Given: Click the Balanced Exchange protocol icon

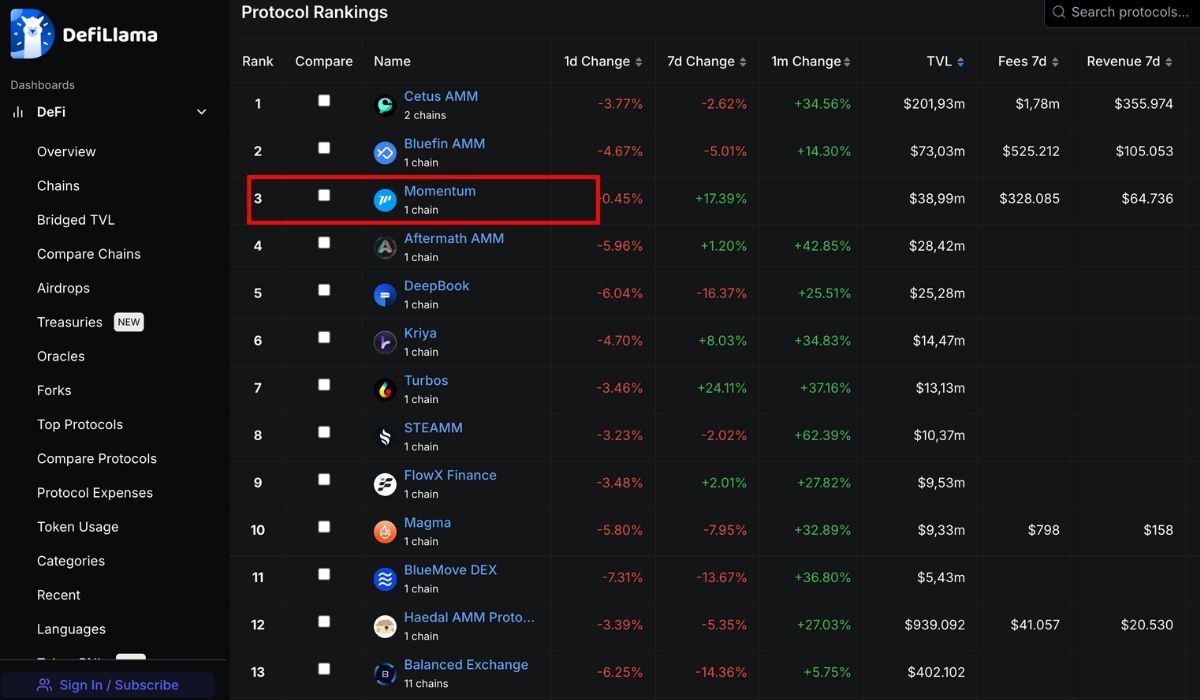Looking at the screenshot, I should click(385, 674).
